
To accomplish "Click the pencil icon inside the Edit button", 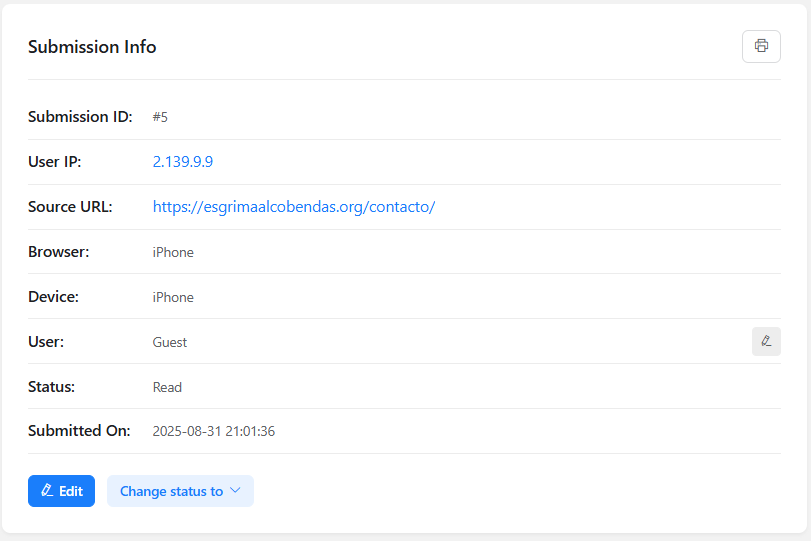I will [x=46, y=491].
